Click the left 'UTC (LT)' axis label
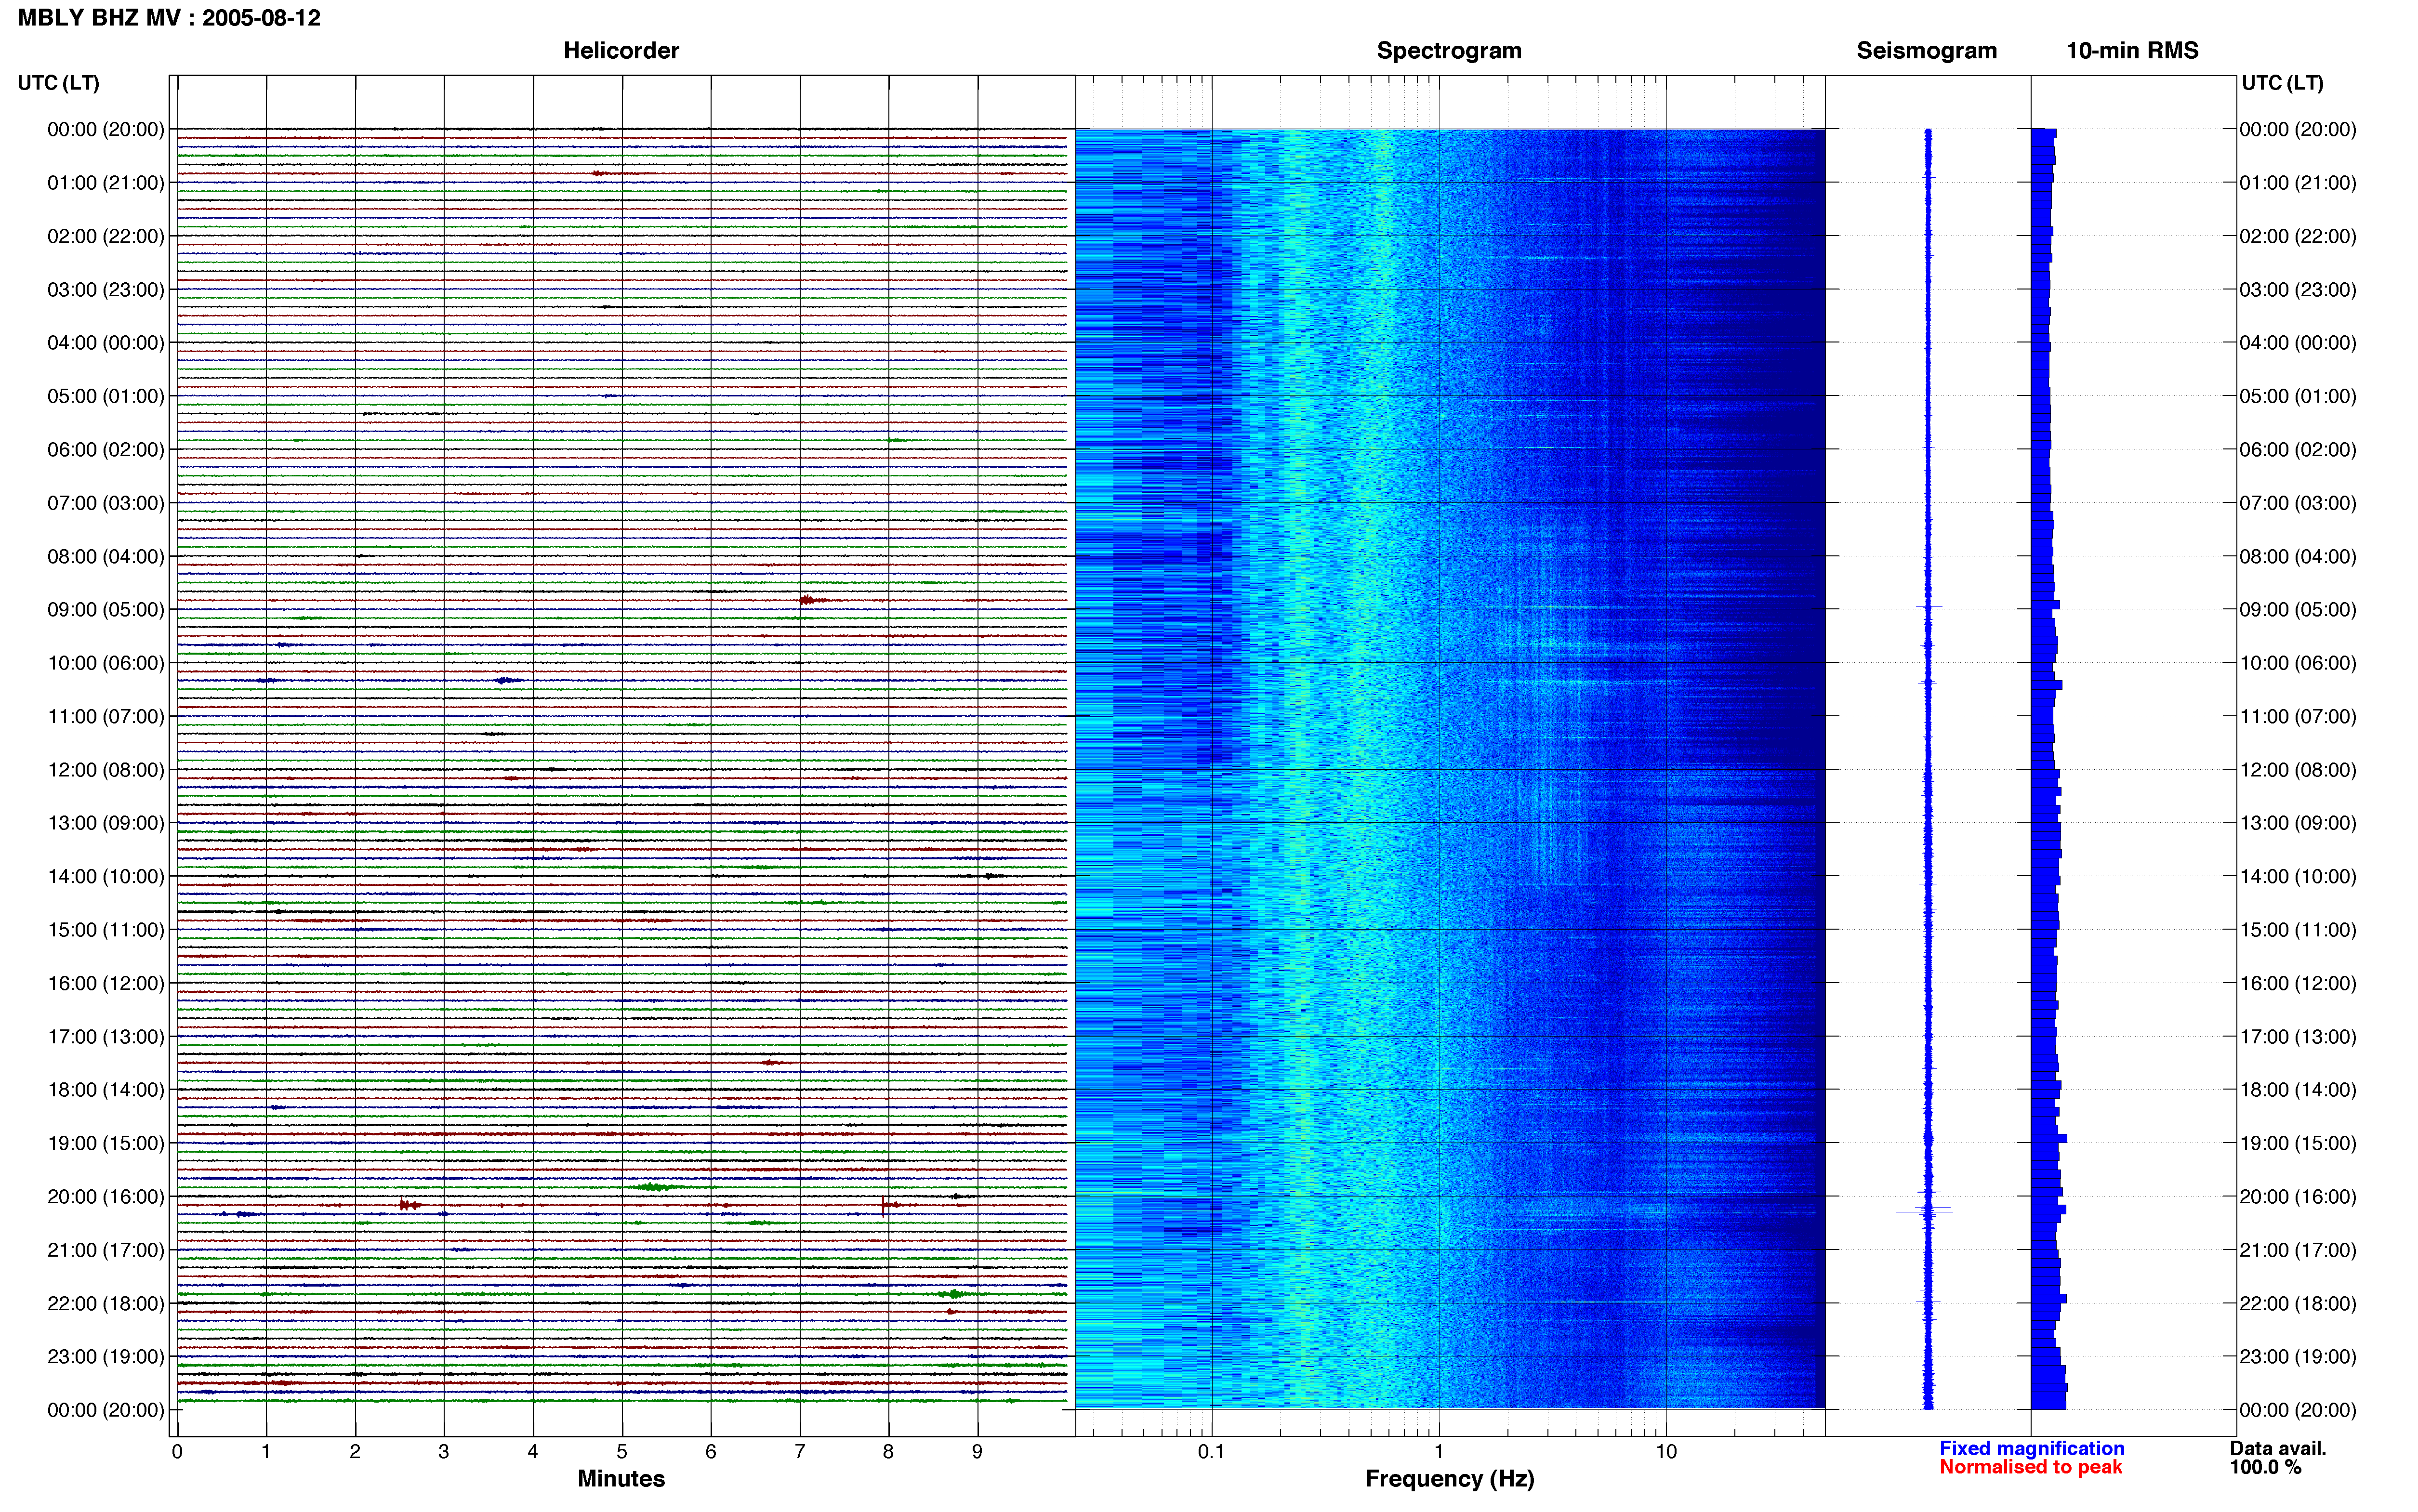Screen dimensions: 2418x1512 pos(58,83)
